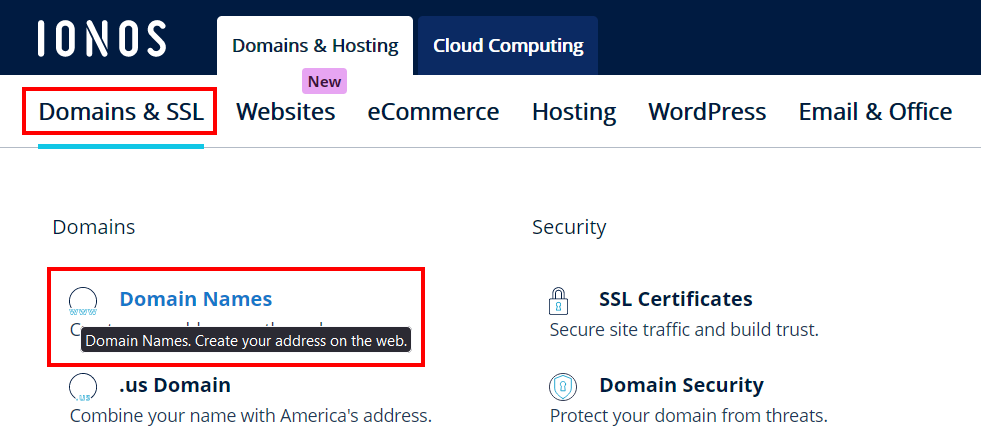Open the Domains & SSL menu
981x444 pixels.
tap(121, 112)
